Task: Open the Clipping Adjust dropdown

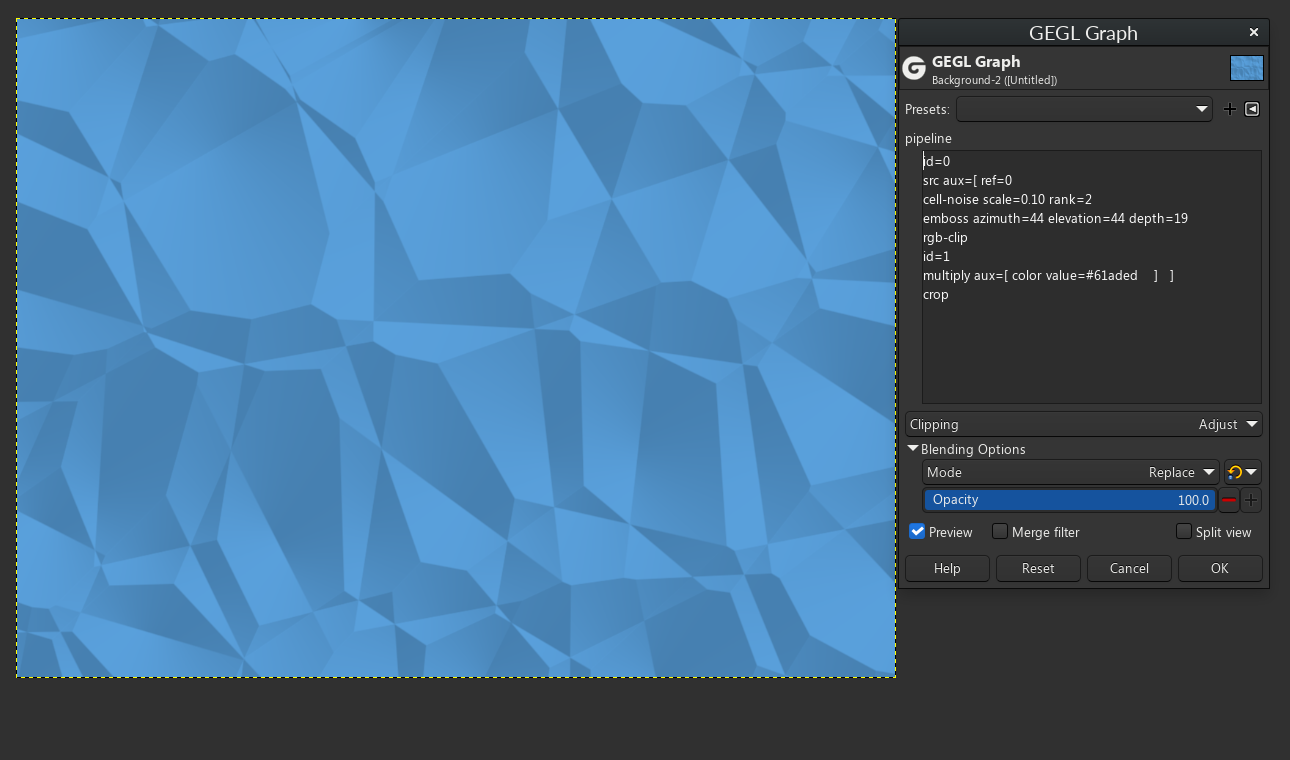Action: click(1084, 424)
